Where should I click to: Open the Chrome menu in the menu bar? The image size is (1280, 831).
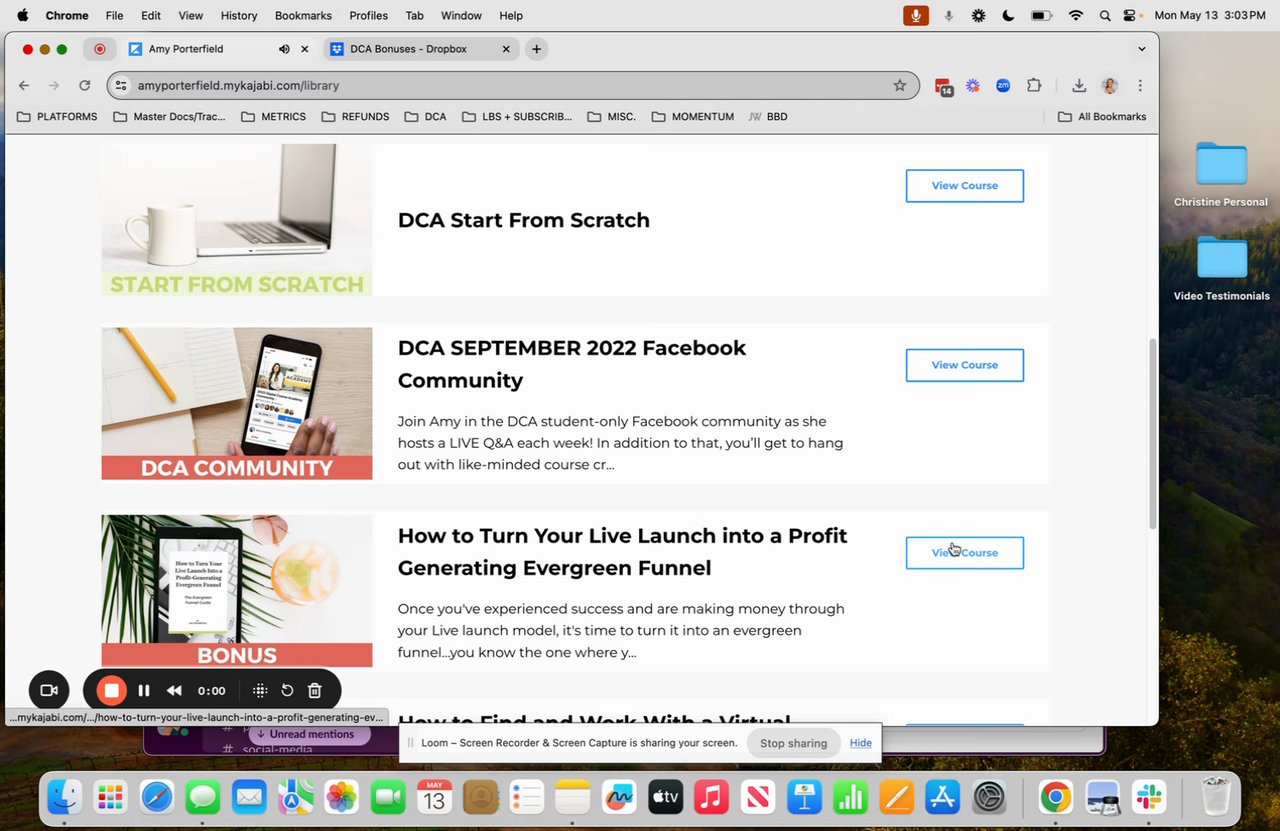(x=67, y=16)
